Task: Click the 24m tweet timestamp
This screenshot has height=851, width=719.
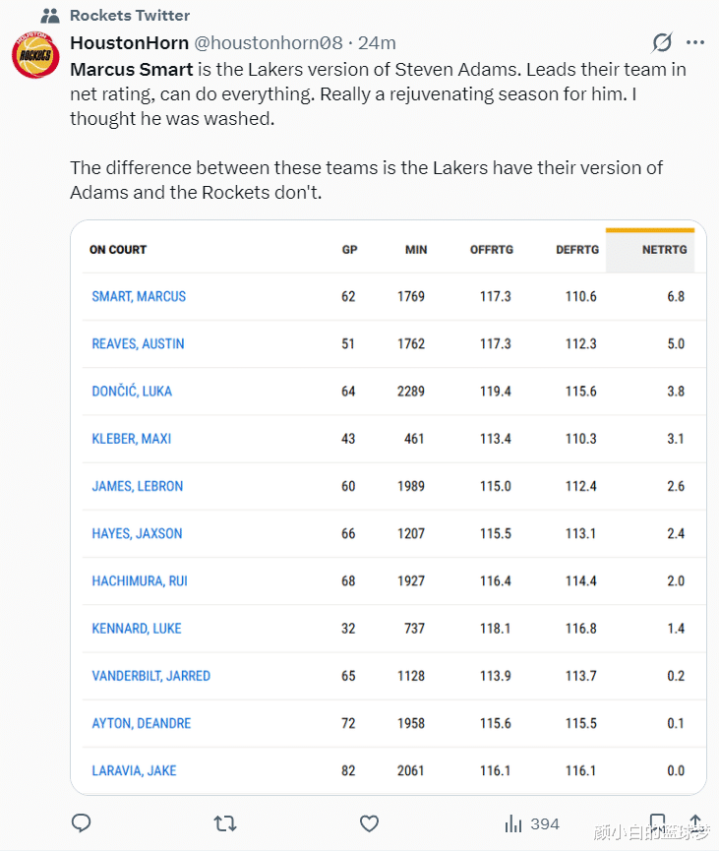Action: (x=378, y=43)
